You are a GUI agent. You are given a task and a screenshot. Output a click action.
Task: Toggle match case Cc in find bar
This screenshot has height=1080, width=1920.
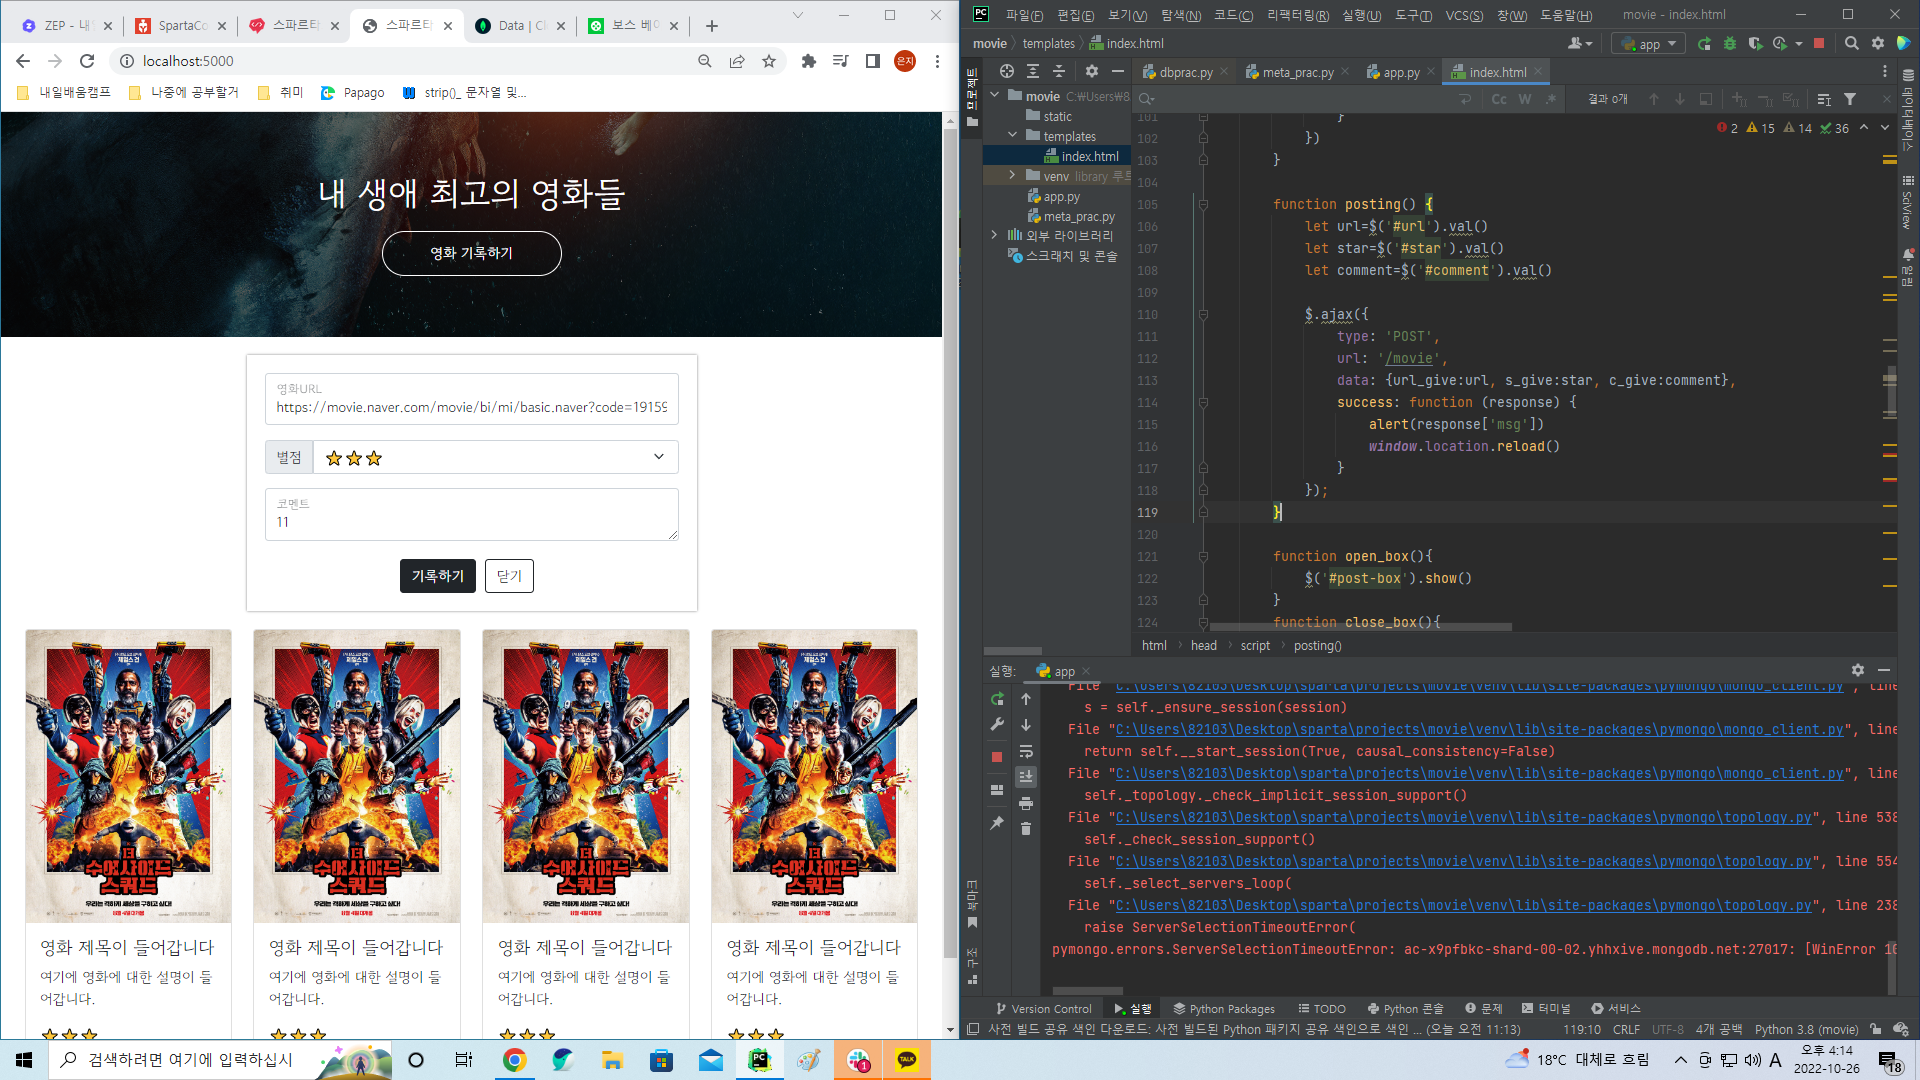1498,99
